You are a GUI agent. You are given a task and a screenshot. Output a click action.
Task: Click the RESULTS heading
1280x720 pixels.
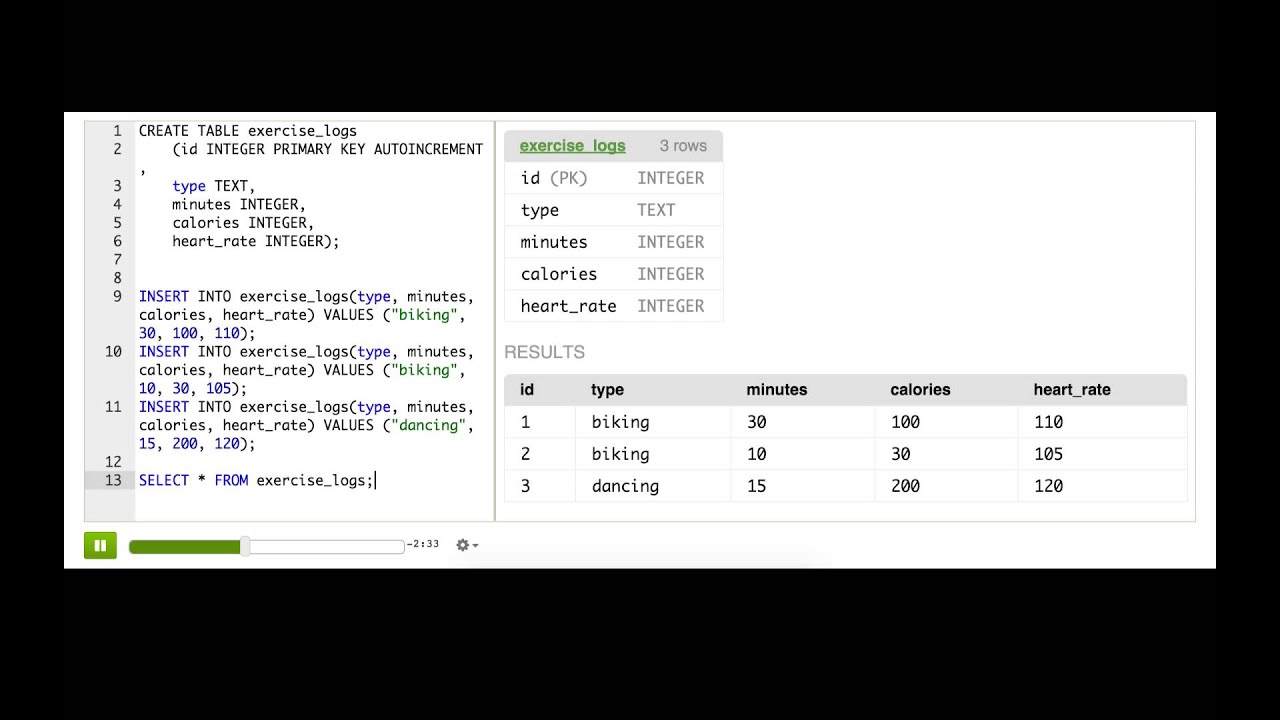(544, 352)
